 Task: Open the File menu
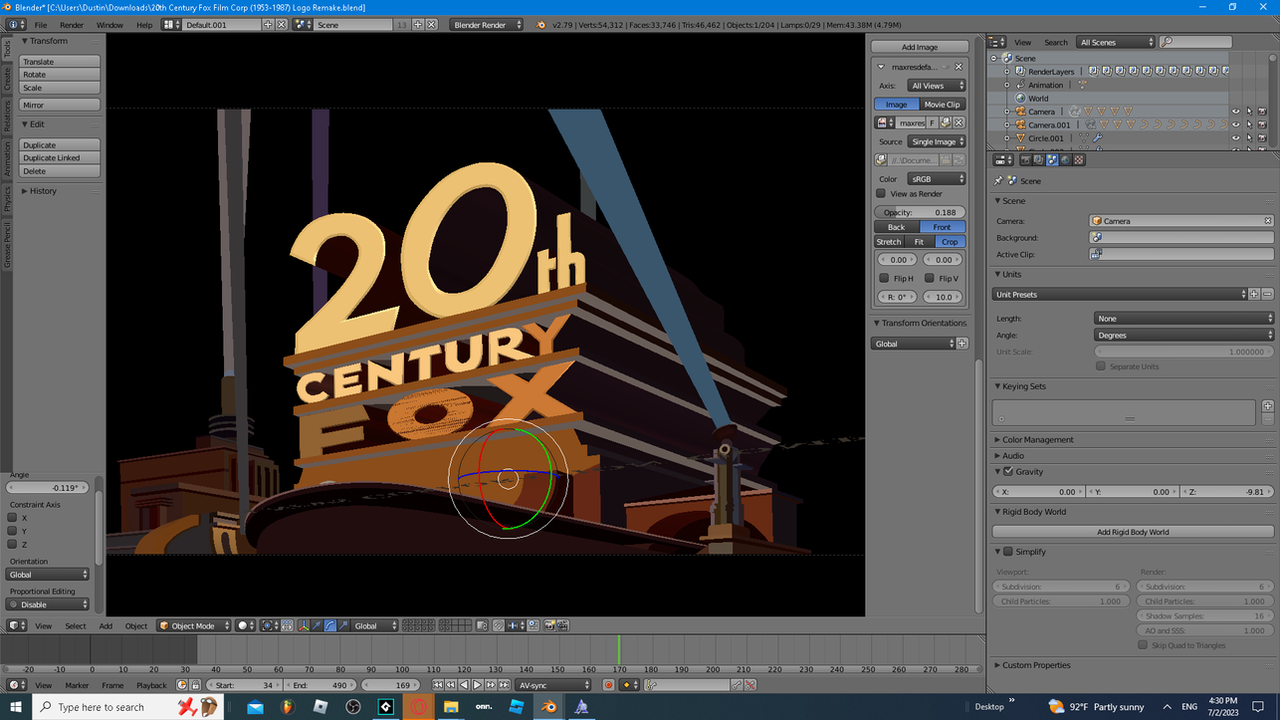(x=41, y=24)
